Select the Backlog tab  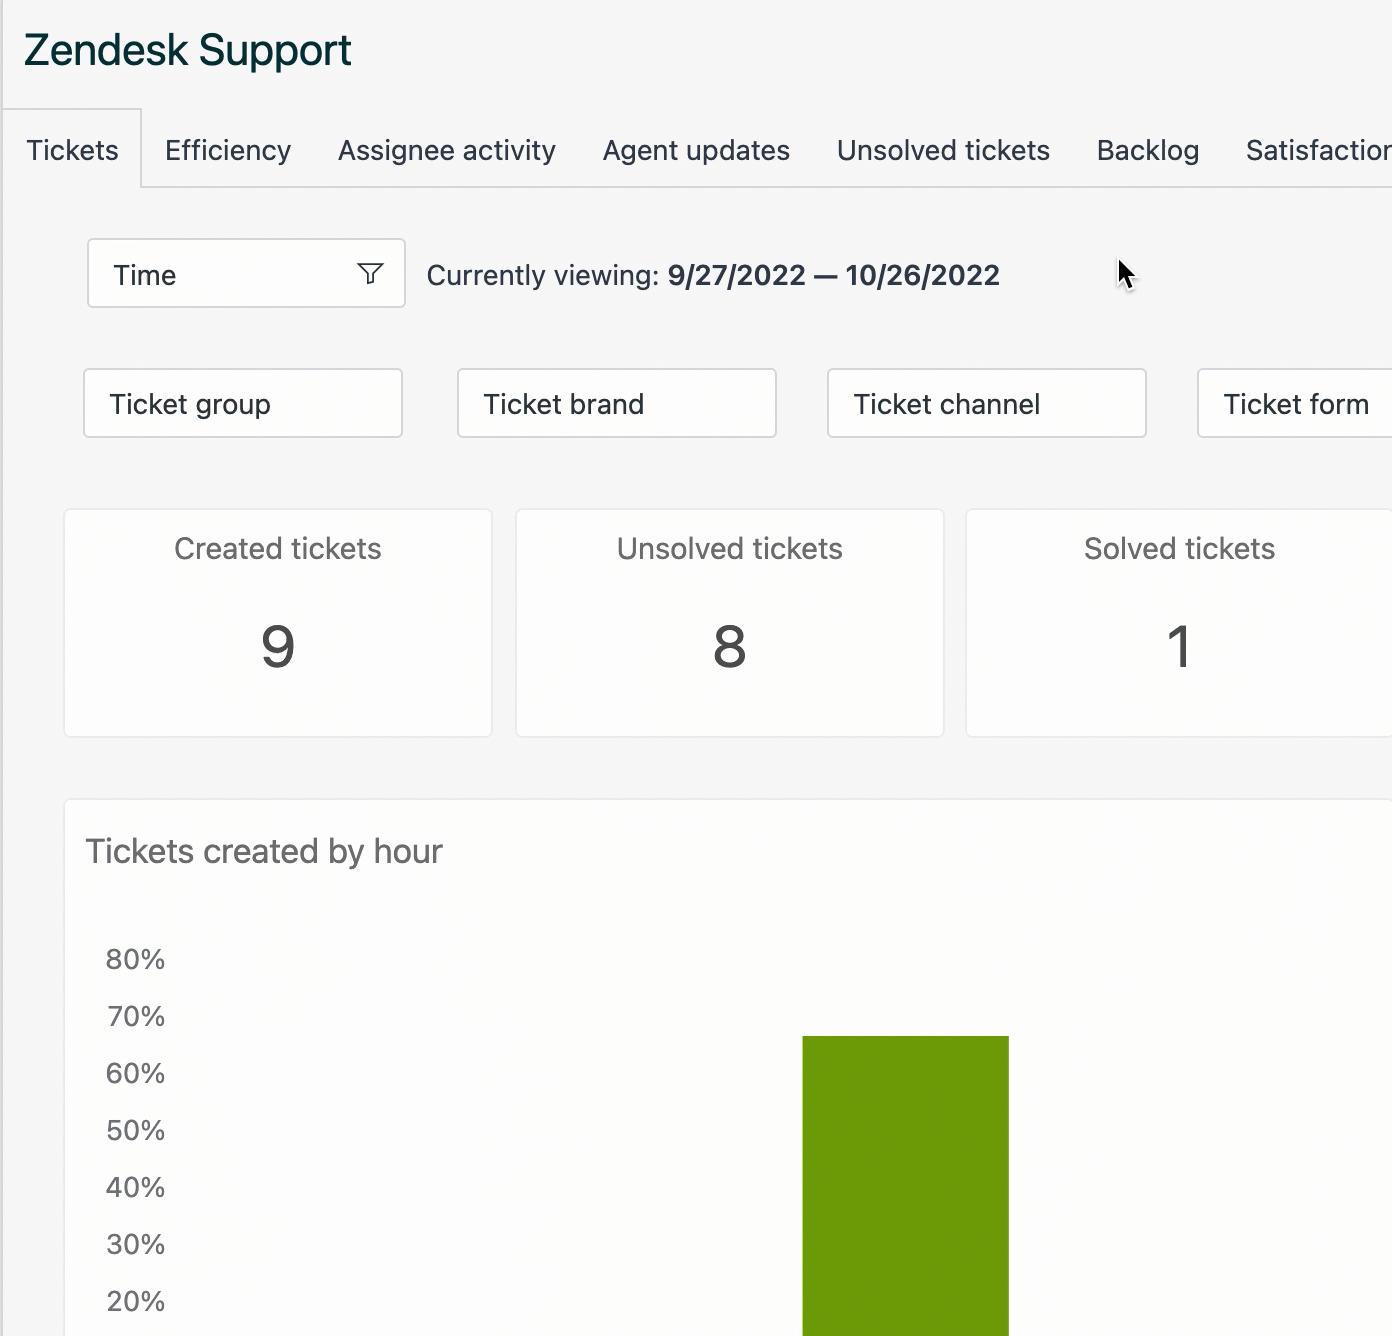pyautogui.click(x=1148, y=150)
